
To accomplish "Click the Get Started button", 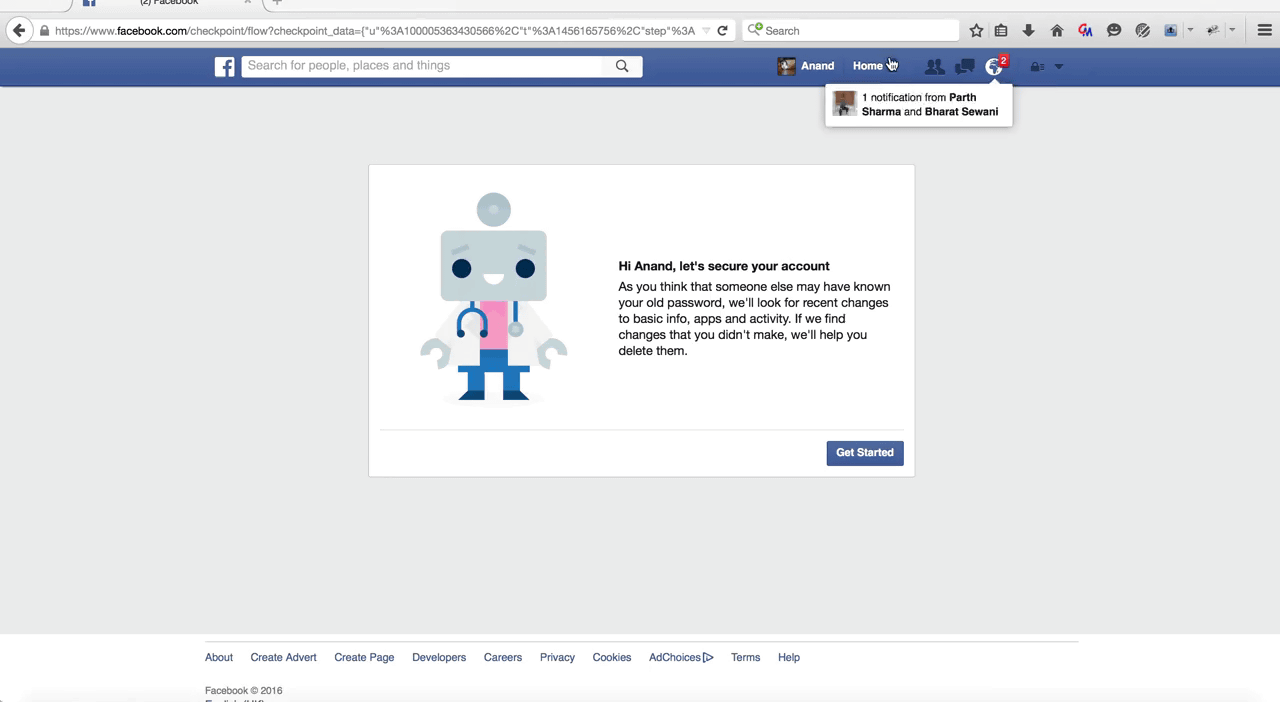I will coord(865,453).
